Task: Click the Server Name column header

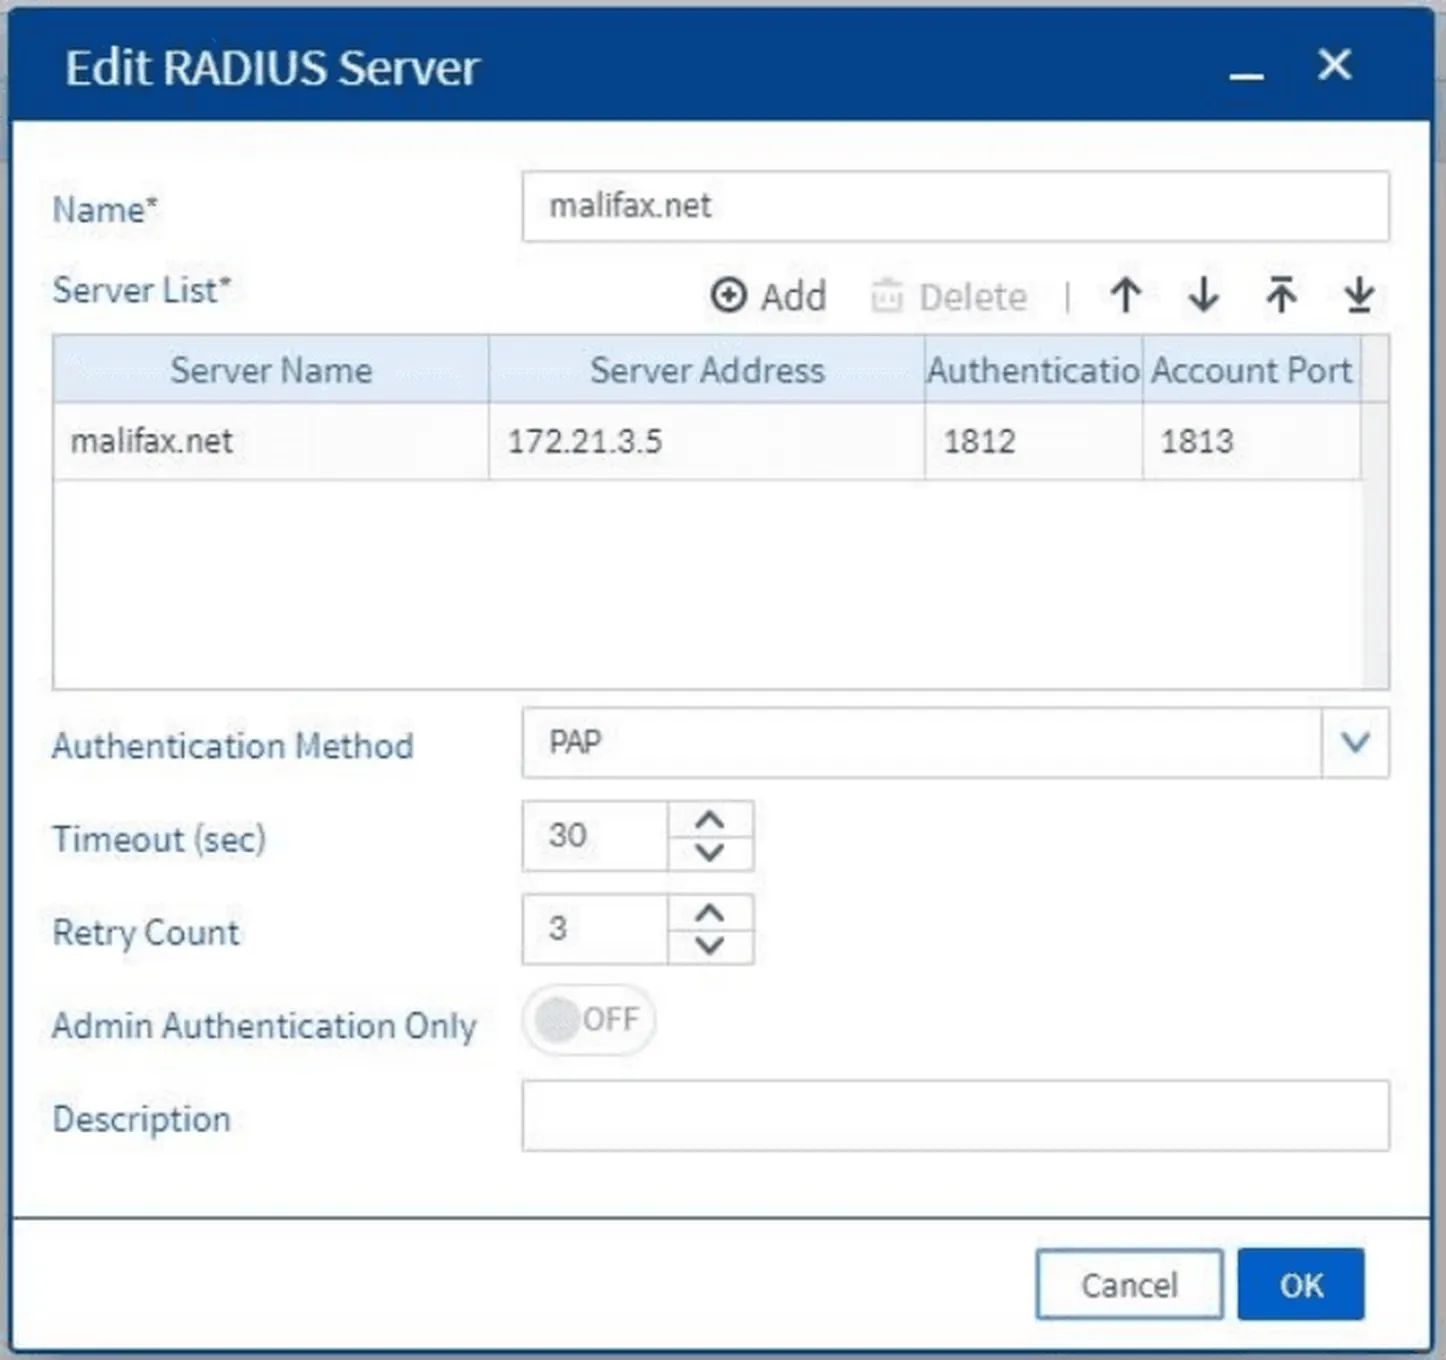Action: [x=271, y=370]
